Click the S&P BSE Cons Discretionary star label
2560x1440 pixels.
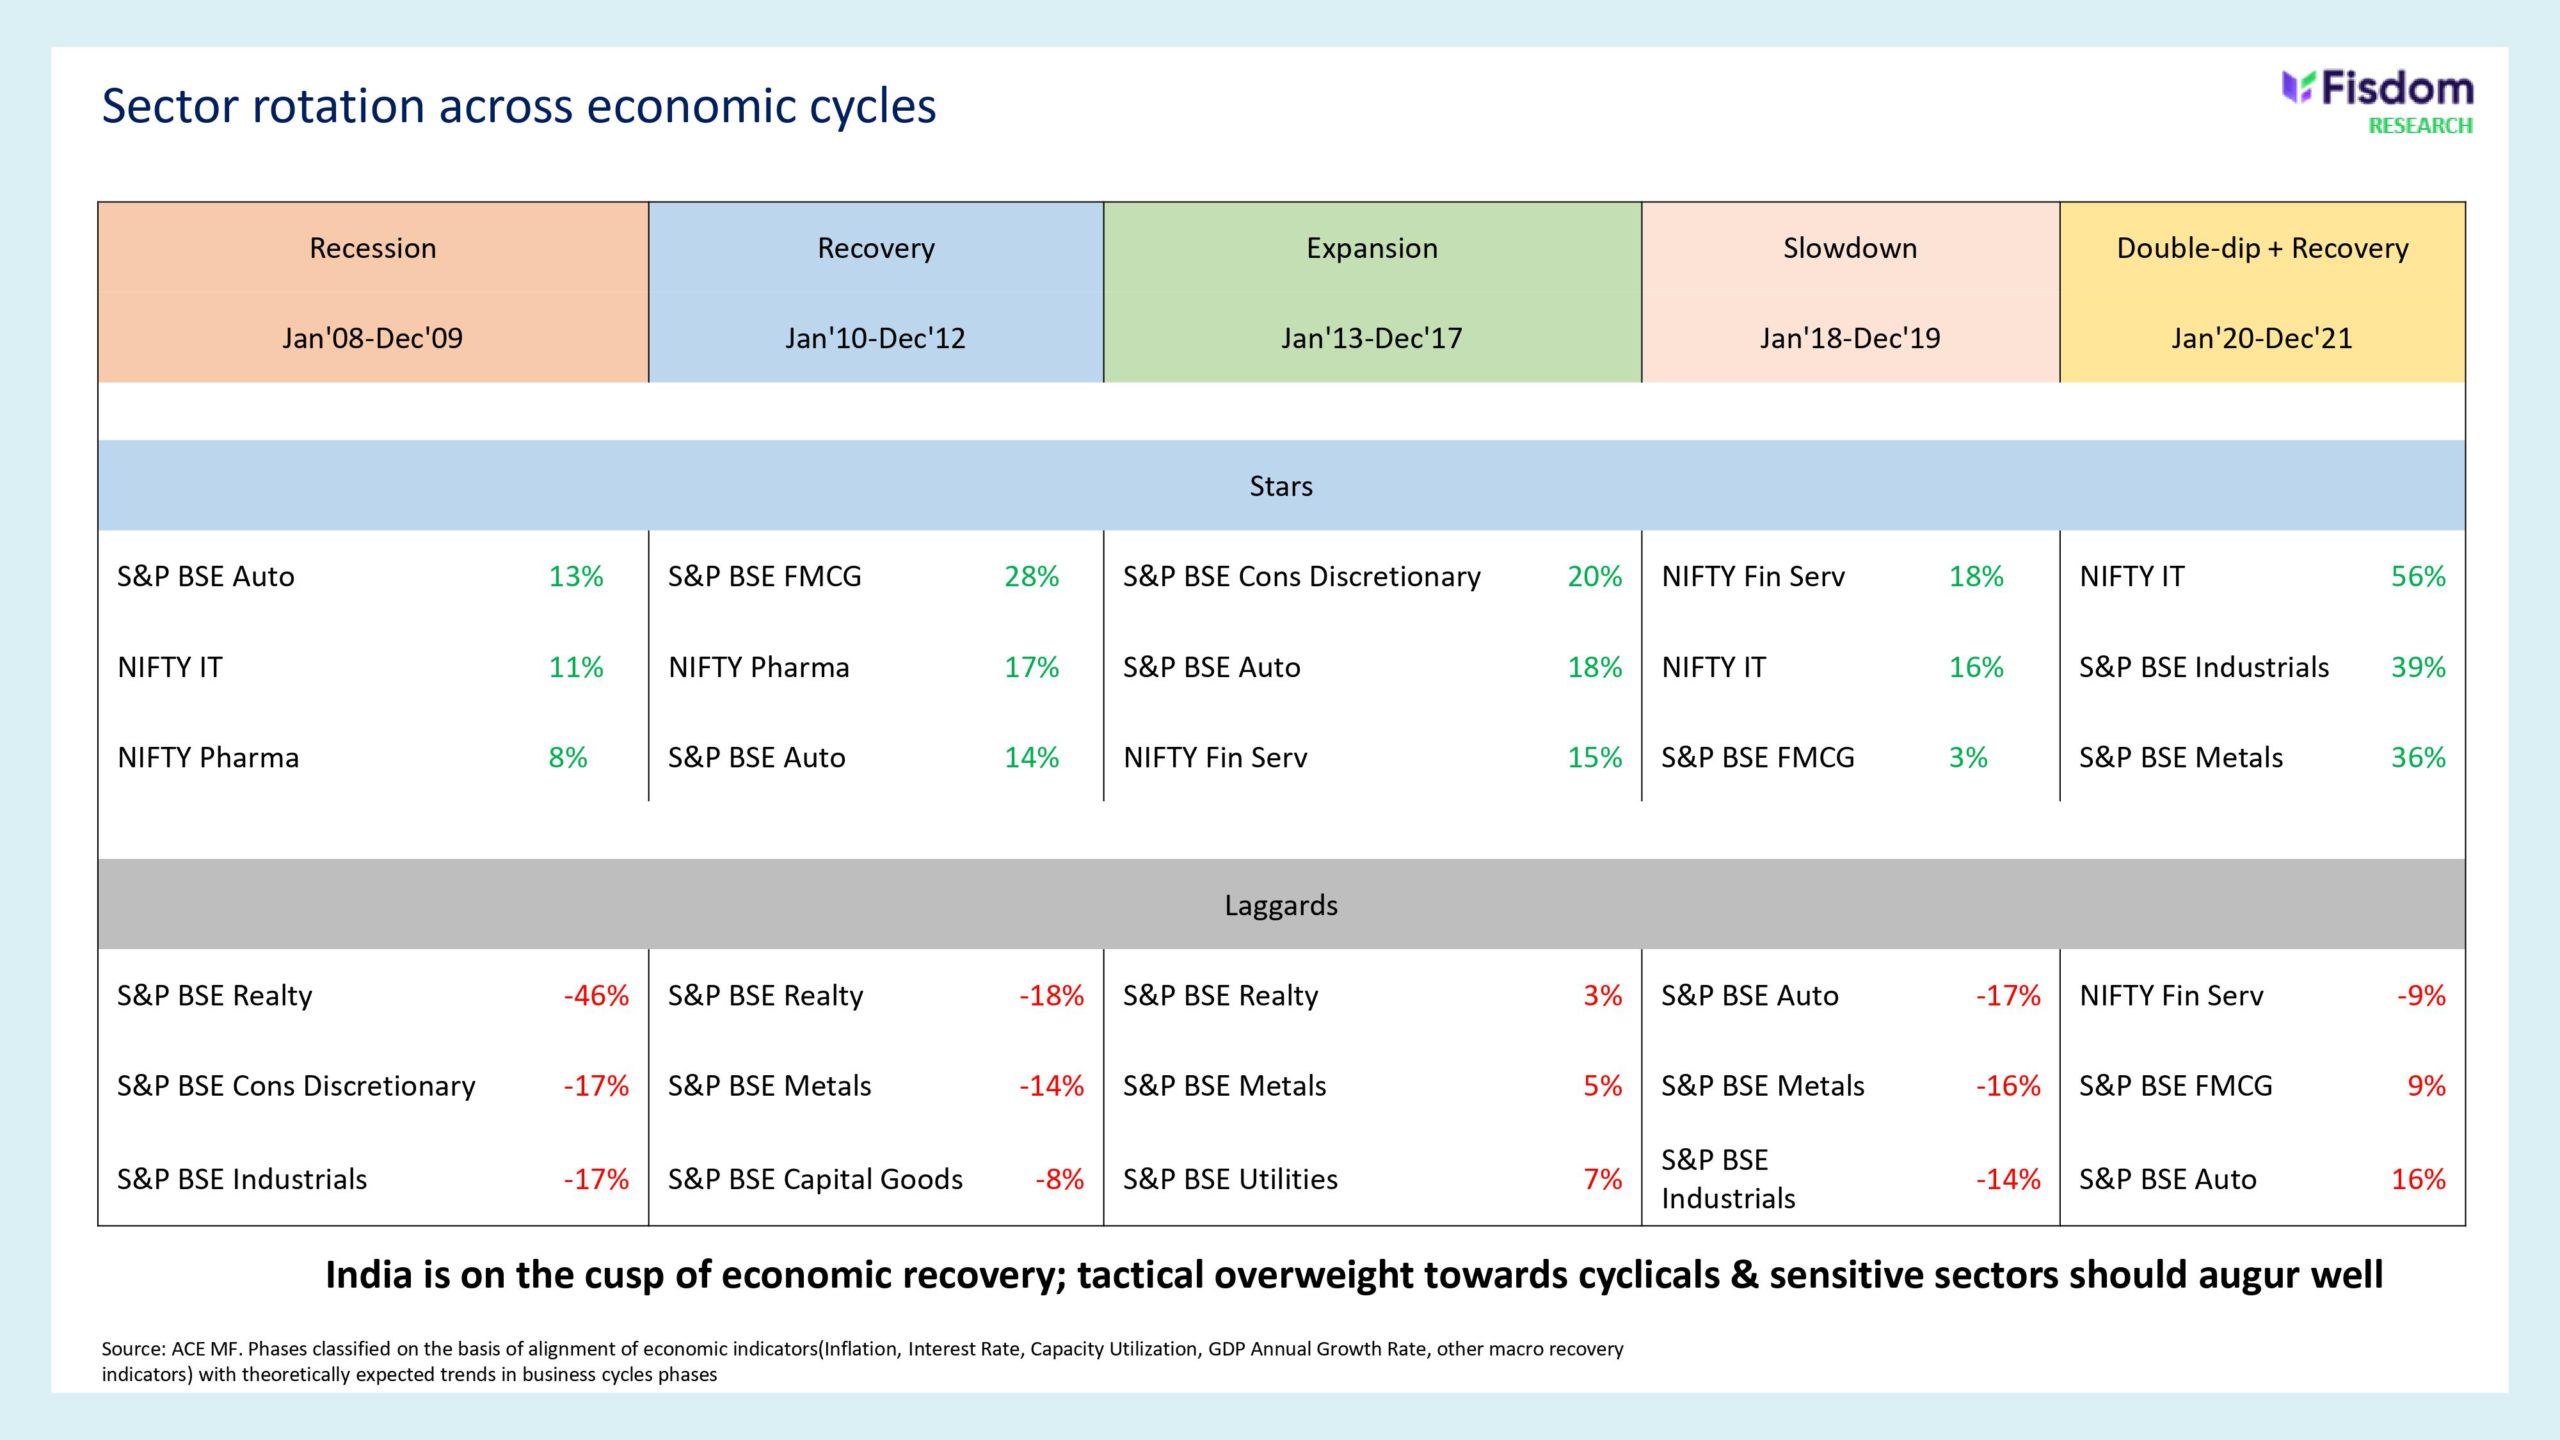click(1301, 577)
